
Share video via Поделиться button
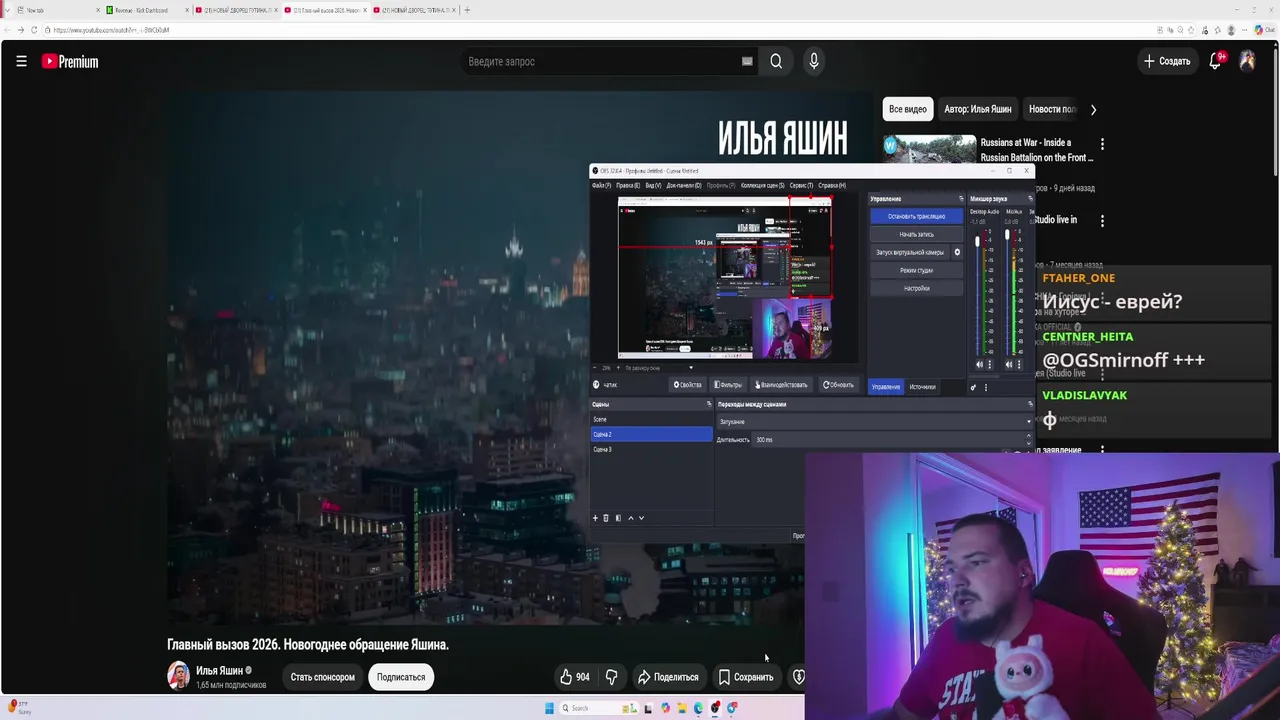click(x=668, y=677)
